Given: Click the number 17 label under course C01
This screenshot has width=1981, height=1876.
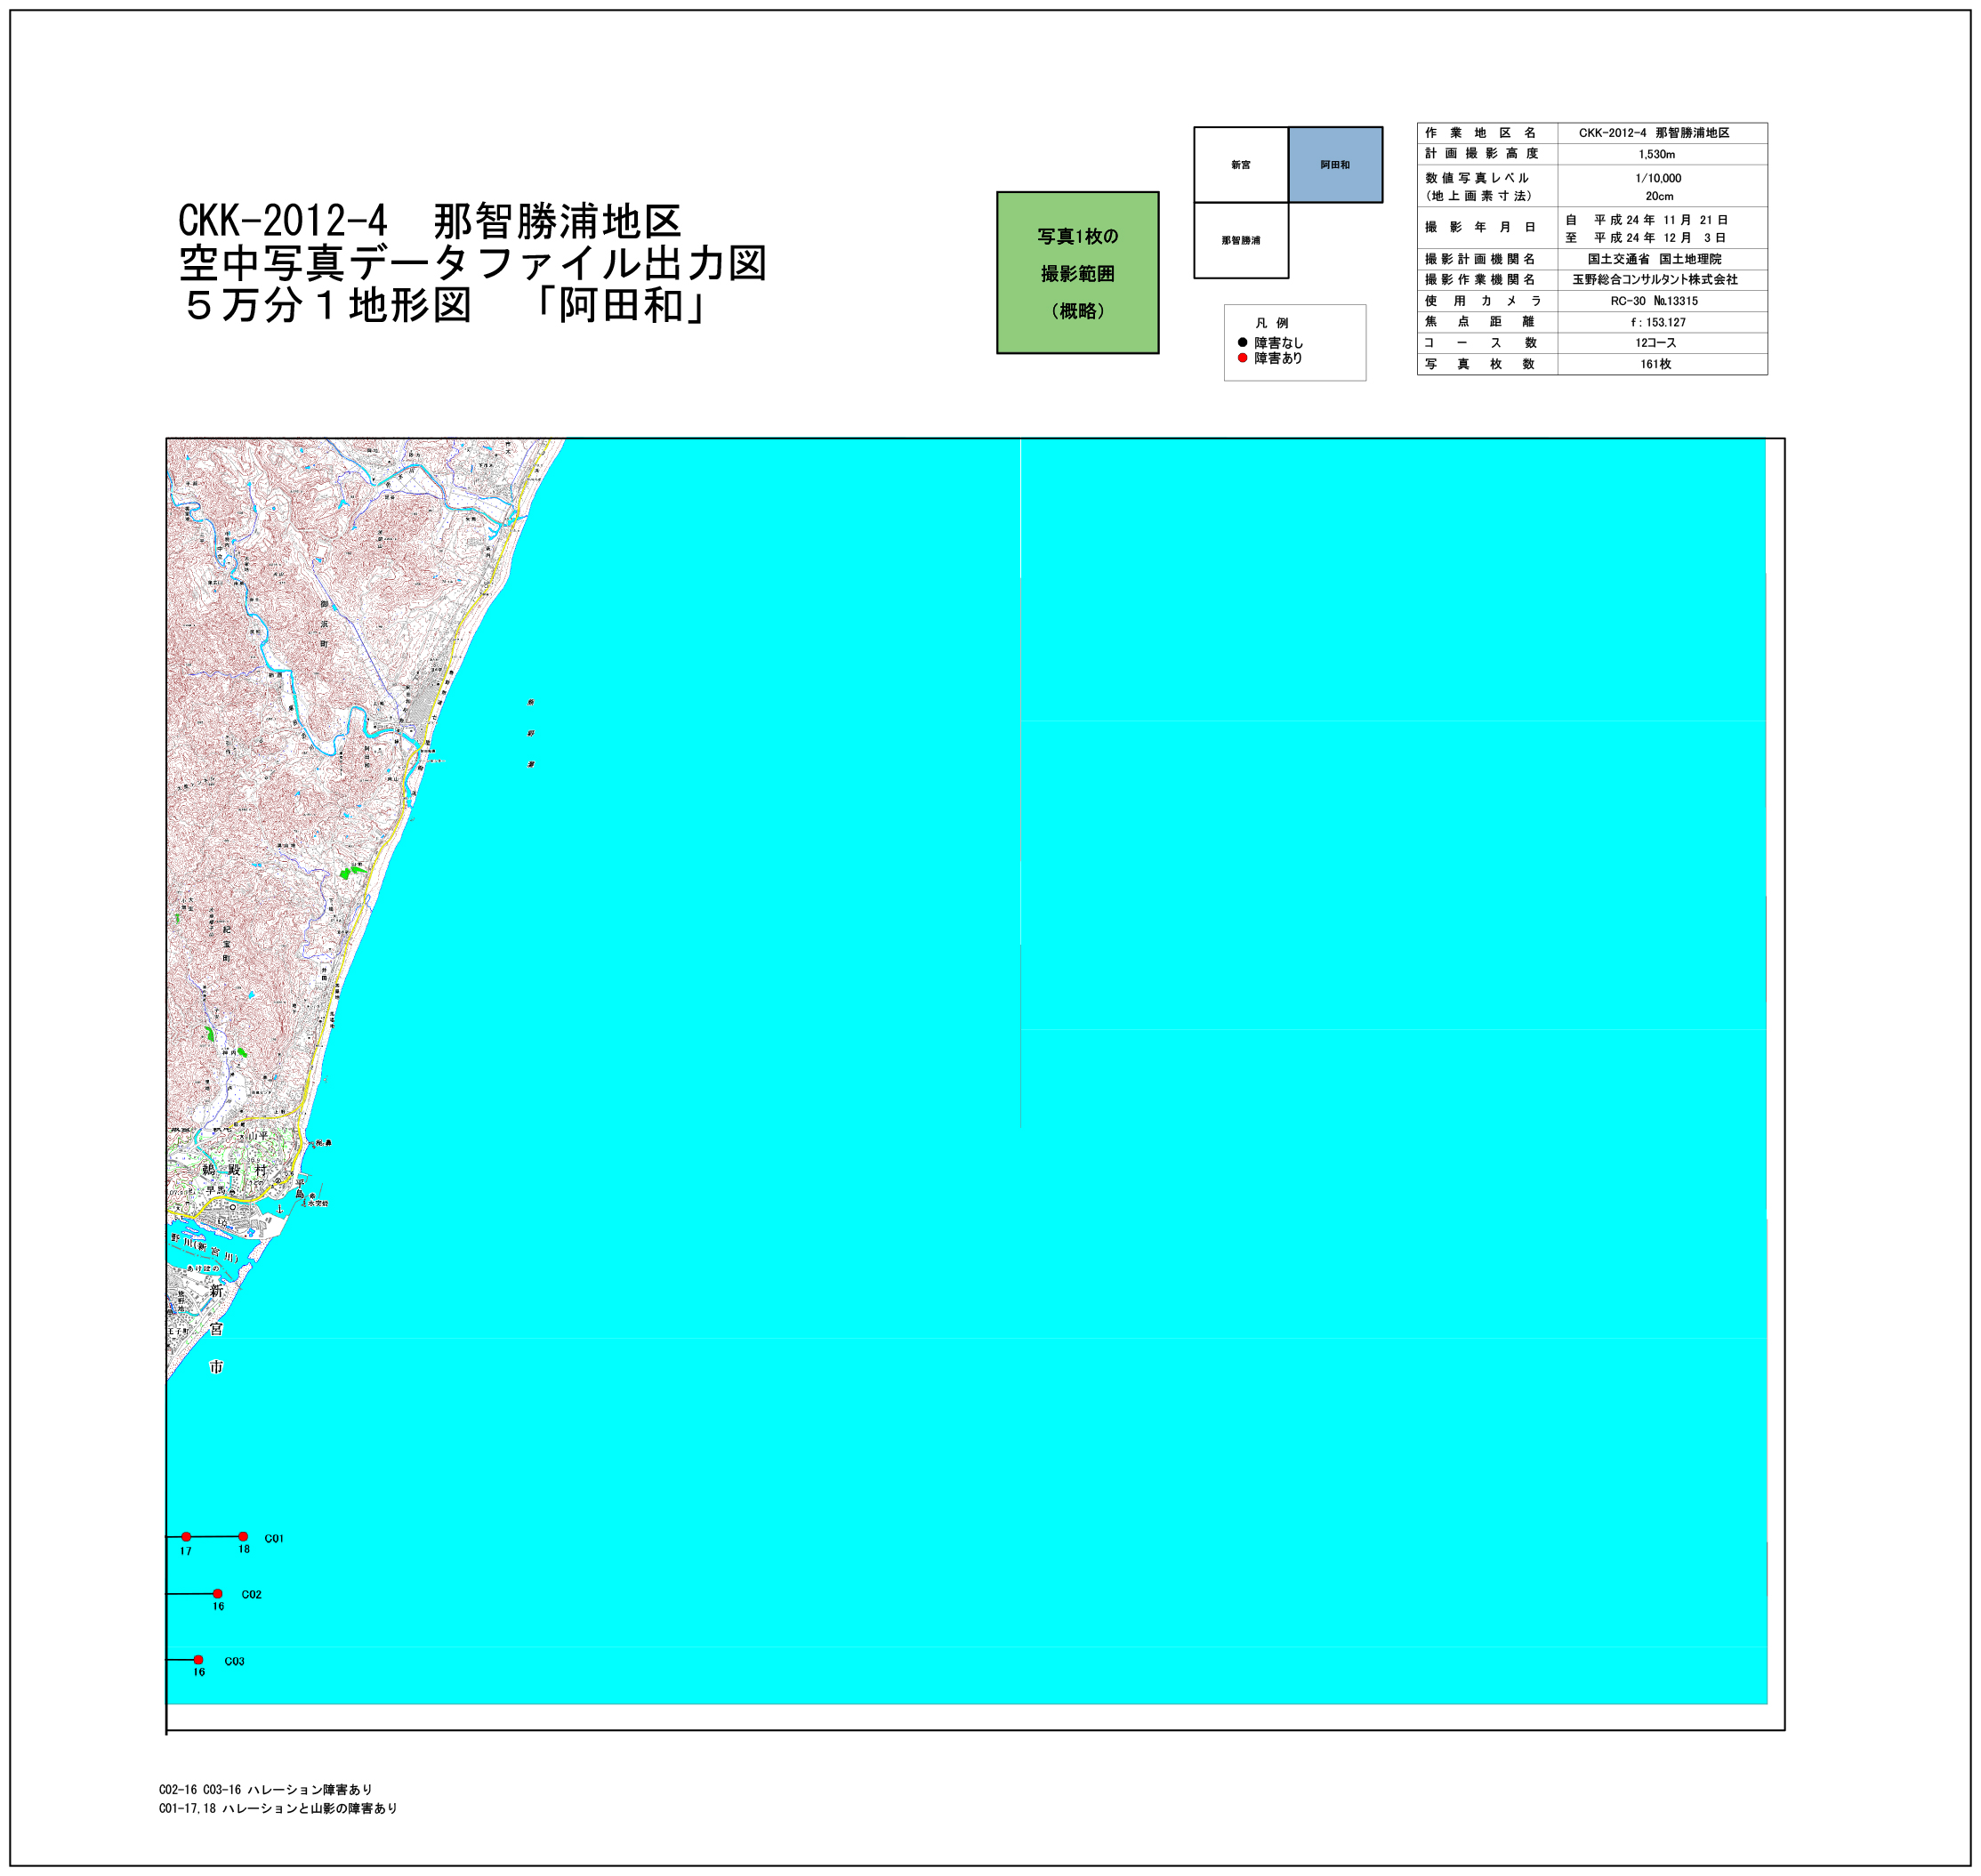Looking at the screenshot, I should tap(186, 1551).
